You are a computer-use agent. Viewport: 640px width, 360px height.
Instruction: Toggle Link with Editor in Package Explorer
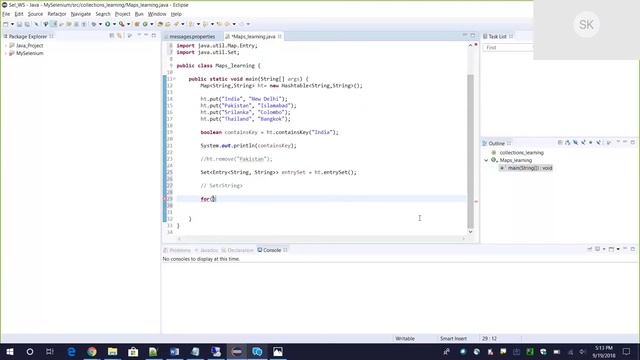tap(120, 36)
